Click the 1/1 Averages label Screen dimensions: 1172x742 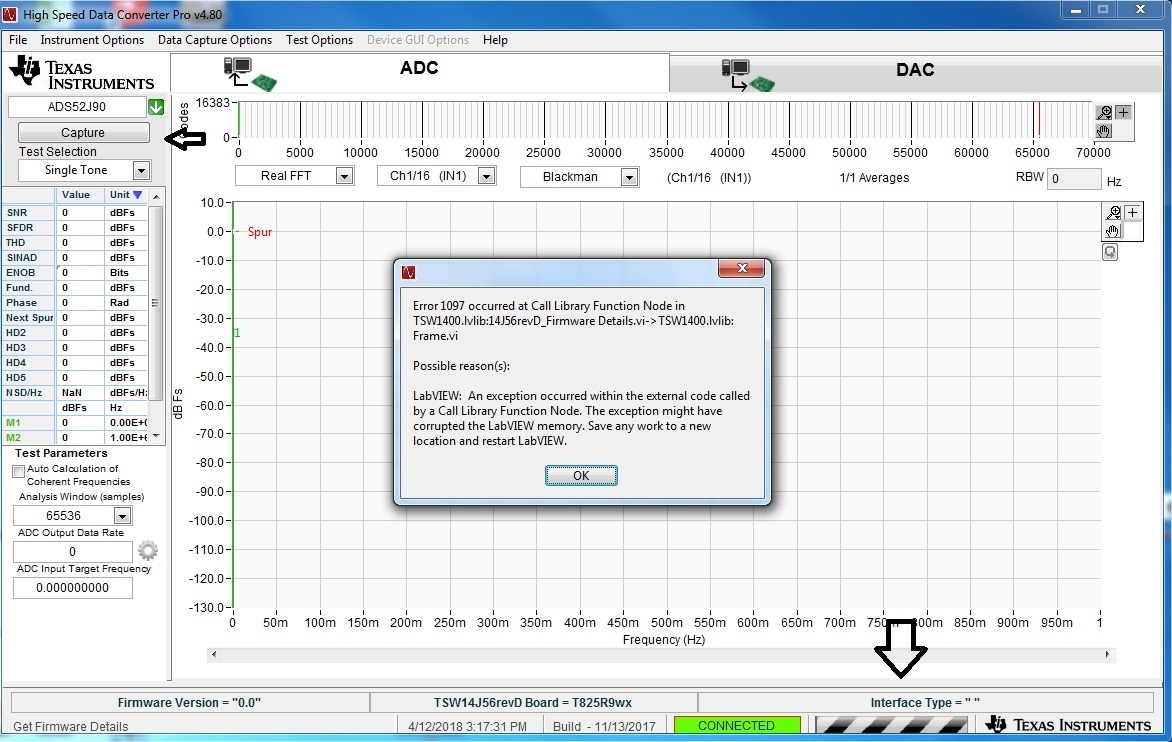tap(874, 178)
